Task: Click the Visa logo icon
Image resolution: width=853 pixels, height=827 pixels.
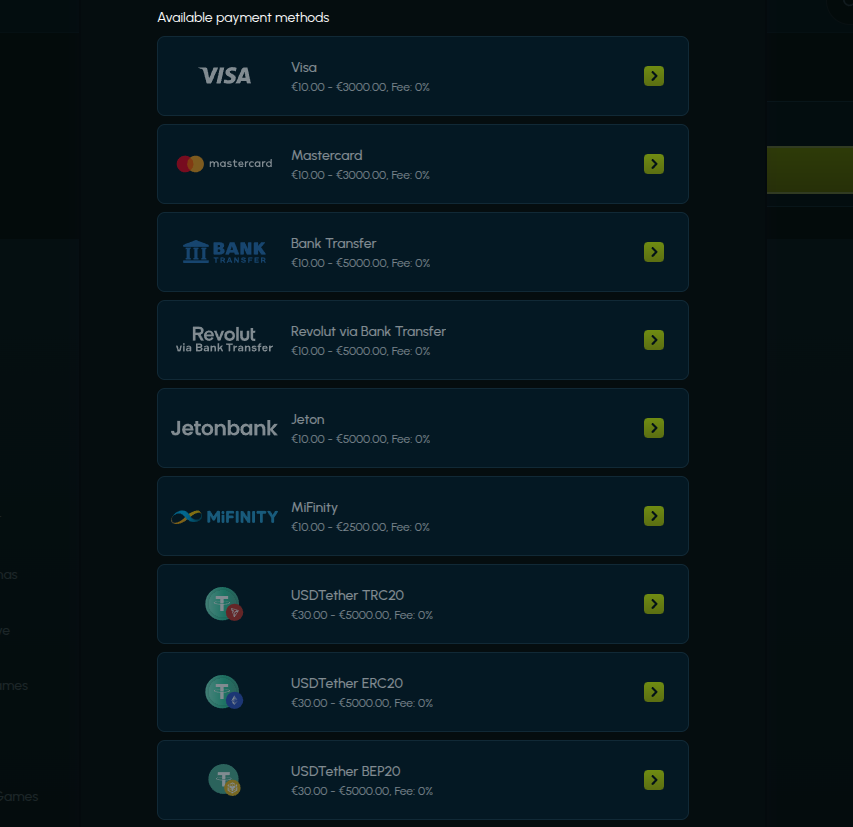Action: coord(225,76)
